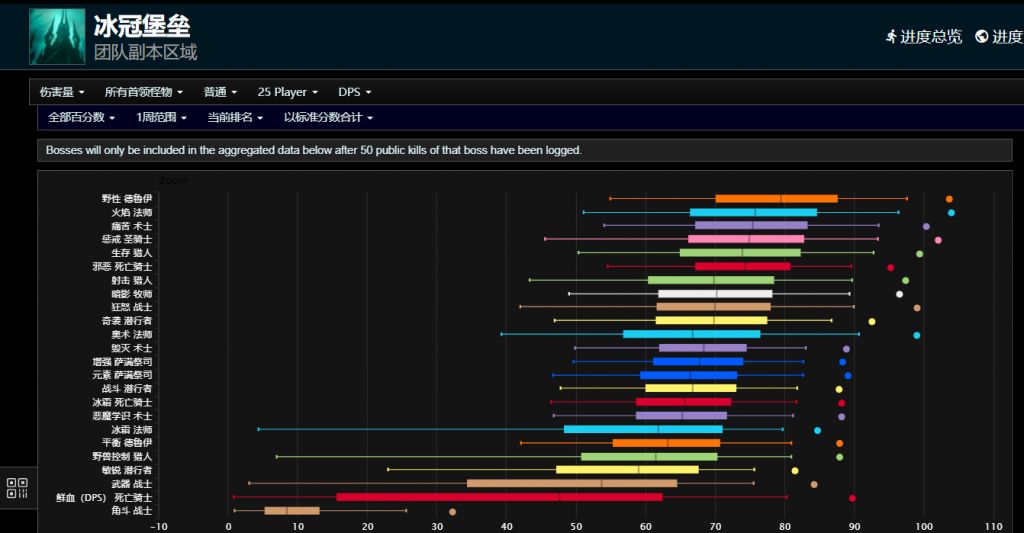This screenshot has width=1024, height=533.
Task: Click the running figure progress overview icon
Action: point(891,37)
